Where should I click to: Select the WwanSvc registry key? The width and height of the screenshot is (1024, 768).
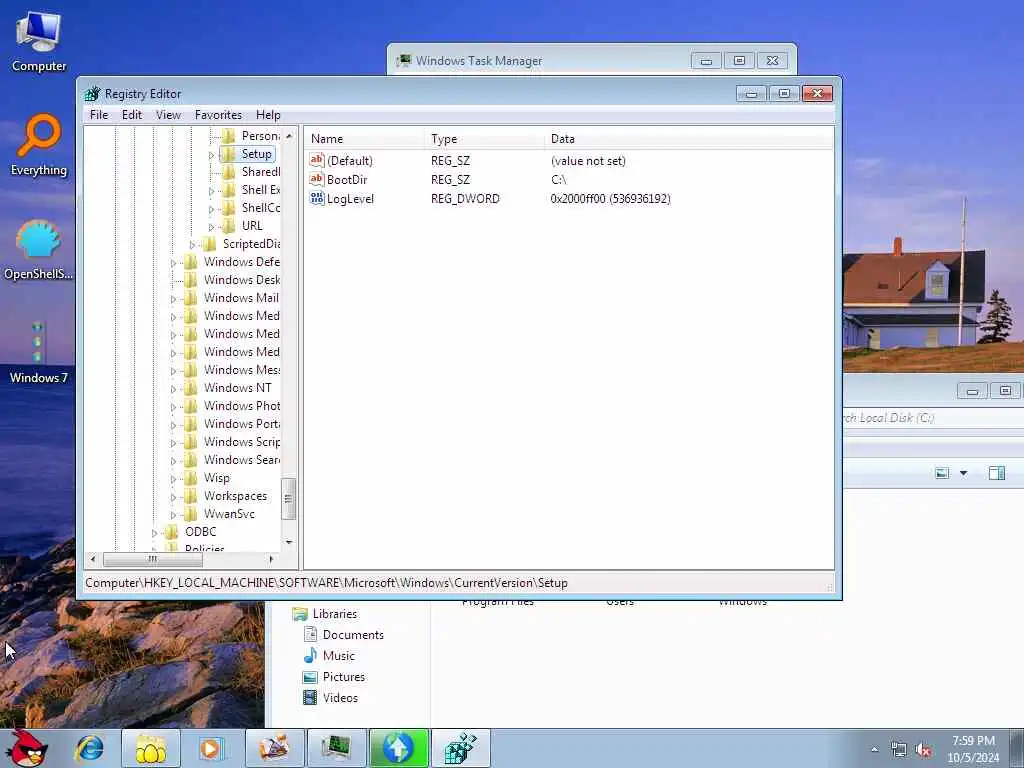229,514
